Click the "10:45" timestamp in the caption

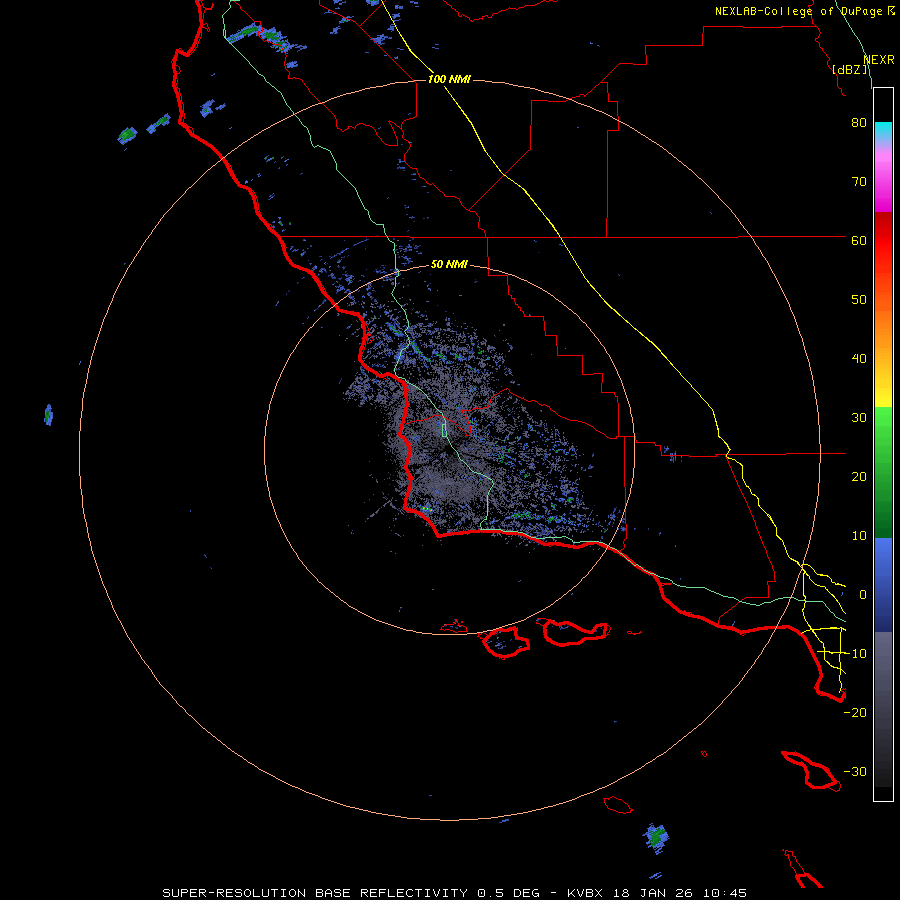[725, 893]
